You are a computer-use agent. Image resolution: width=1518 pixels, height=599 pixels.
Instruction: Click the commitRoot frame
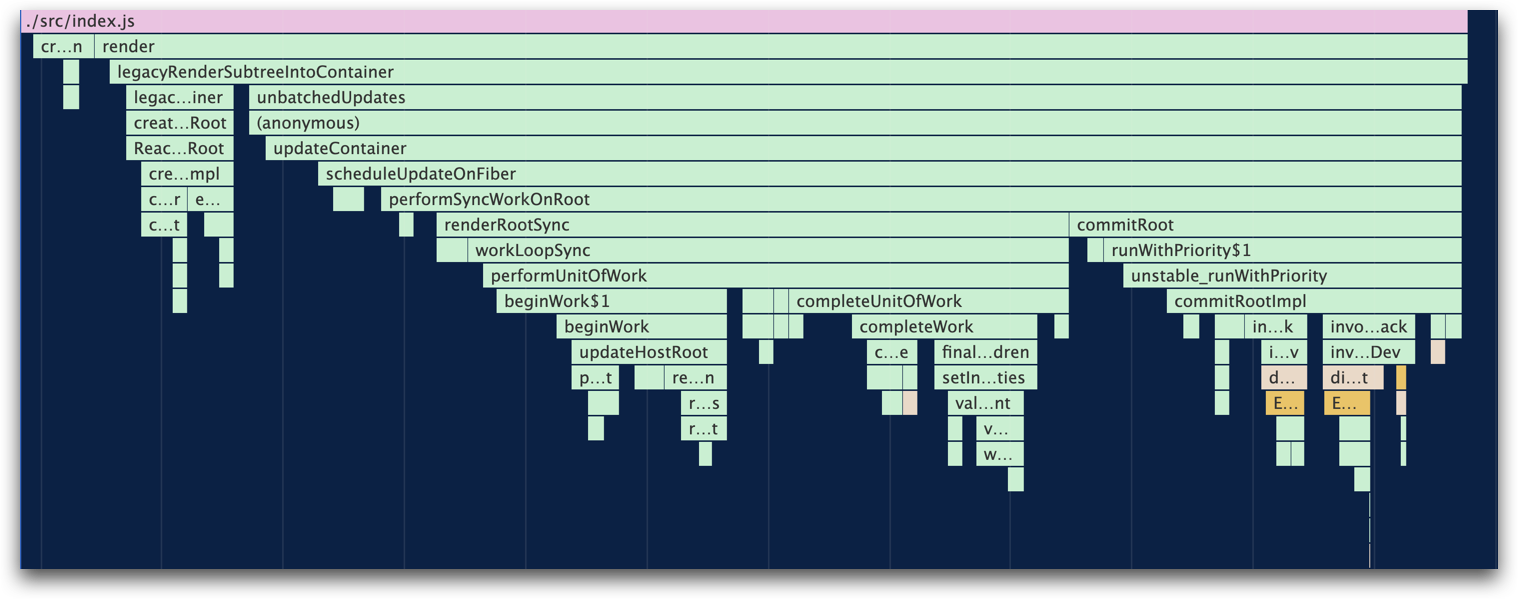coord(1265,225)
